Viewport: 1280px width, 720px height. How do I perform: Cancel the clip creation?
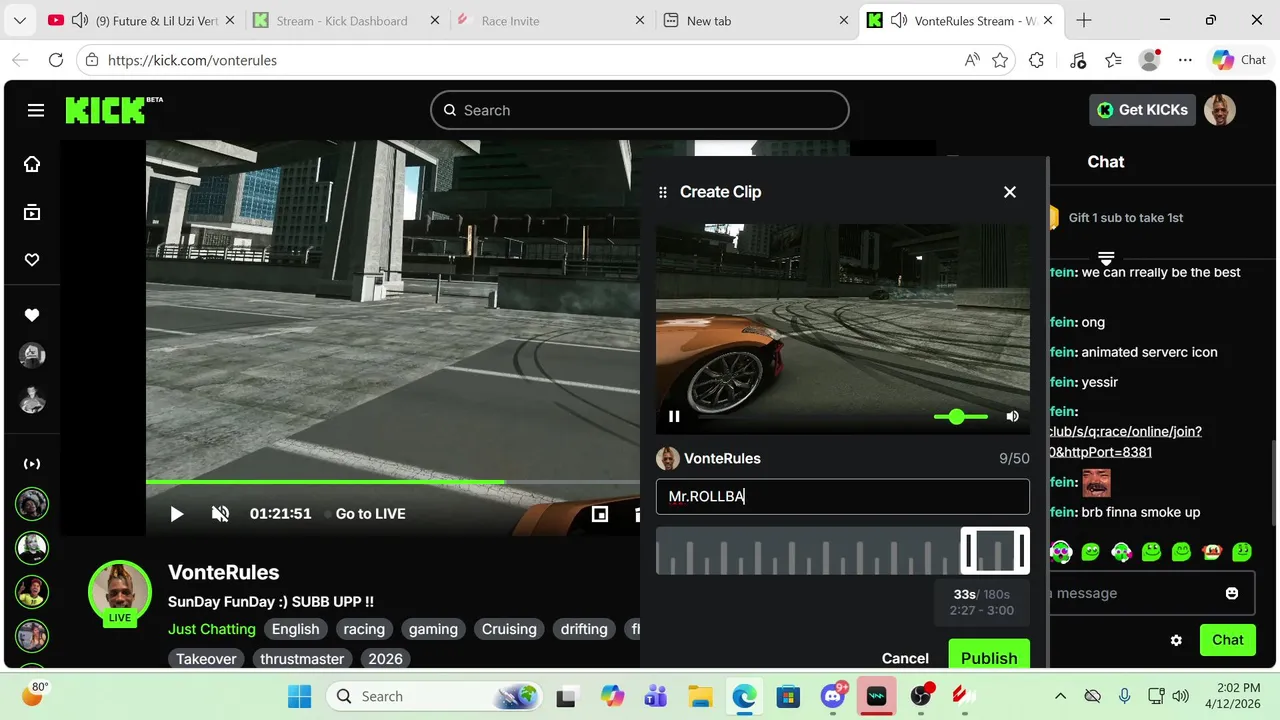point(905,658)
